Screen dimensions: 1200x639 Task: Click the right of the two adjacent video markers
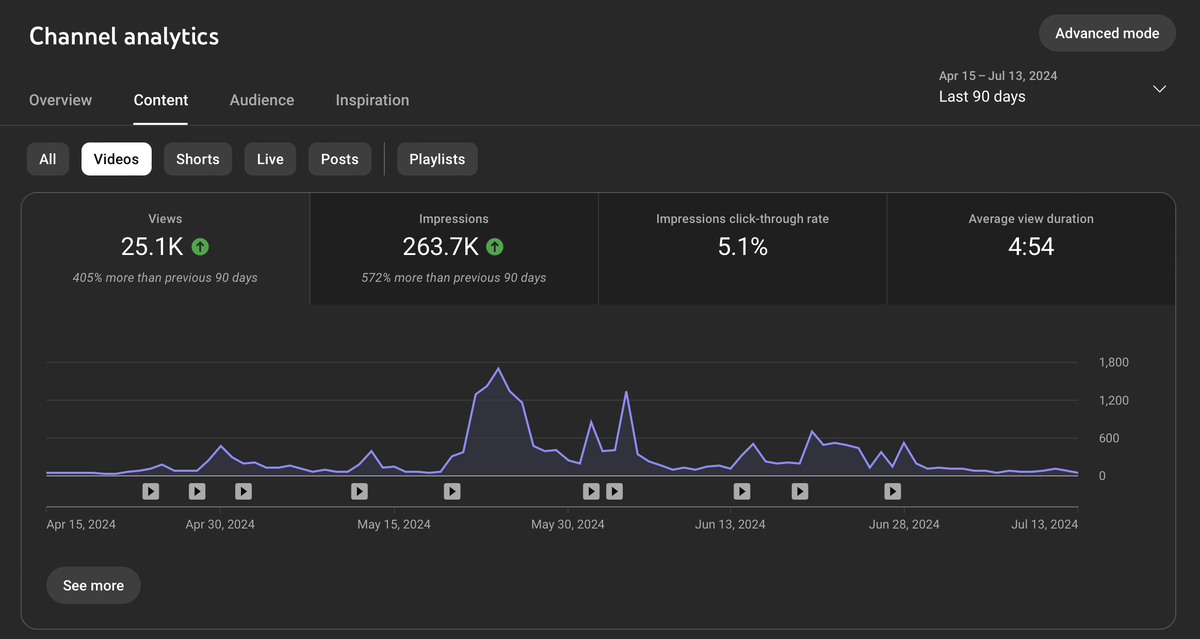coord(614,491)
